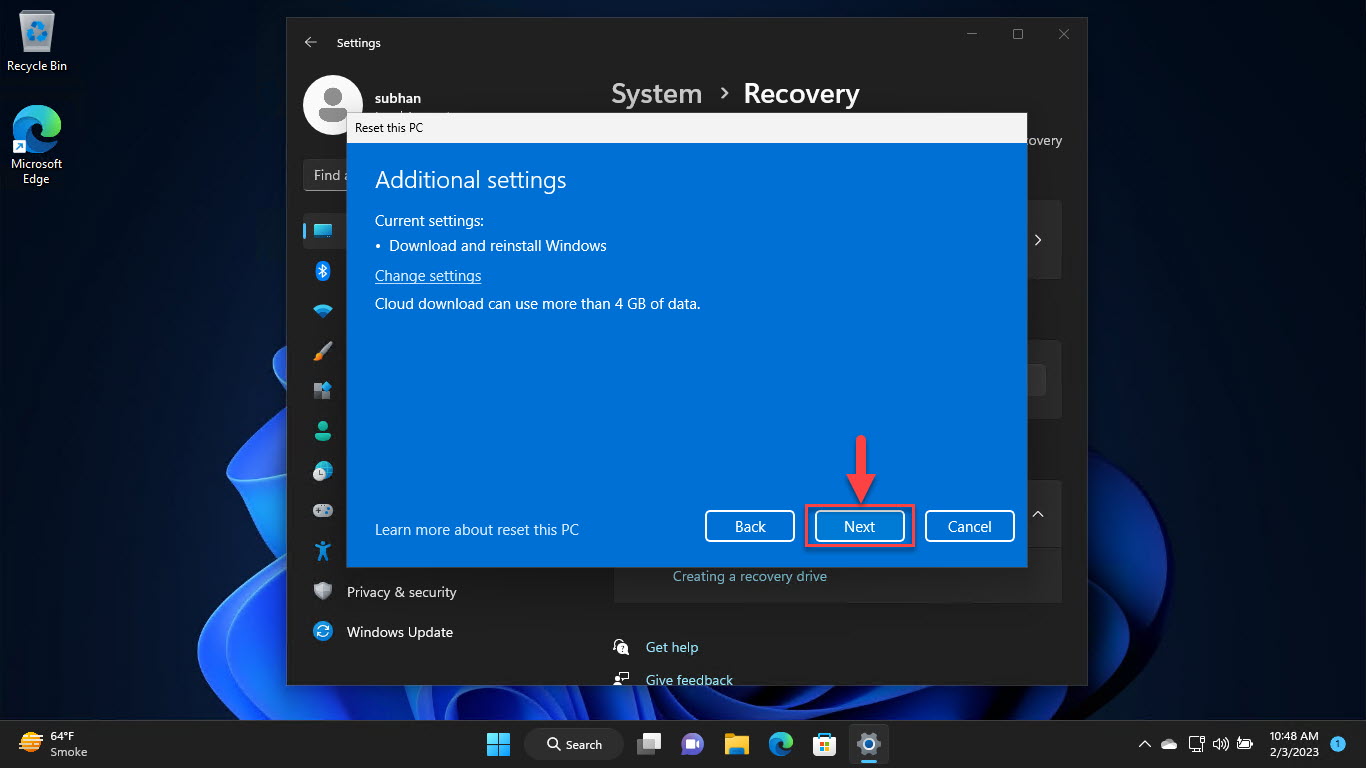
Task: Open the notification badge icon
Action: point(1338,744)
